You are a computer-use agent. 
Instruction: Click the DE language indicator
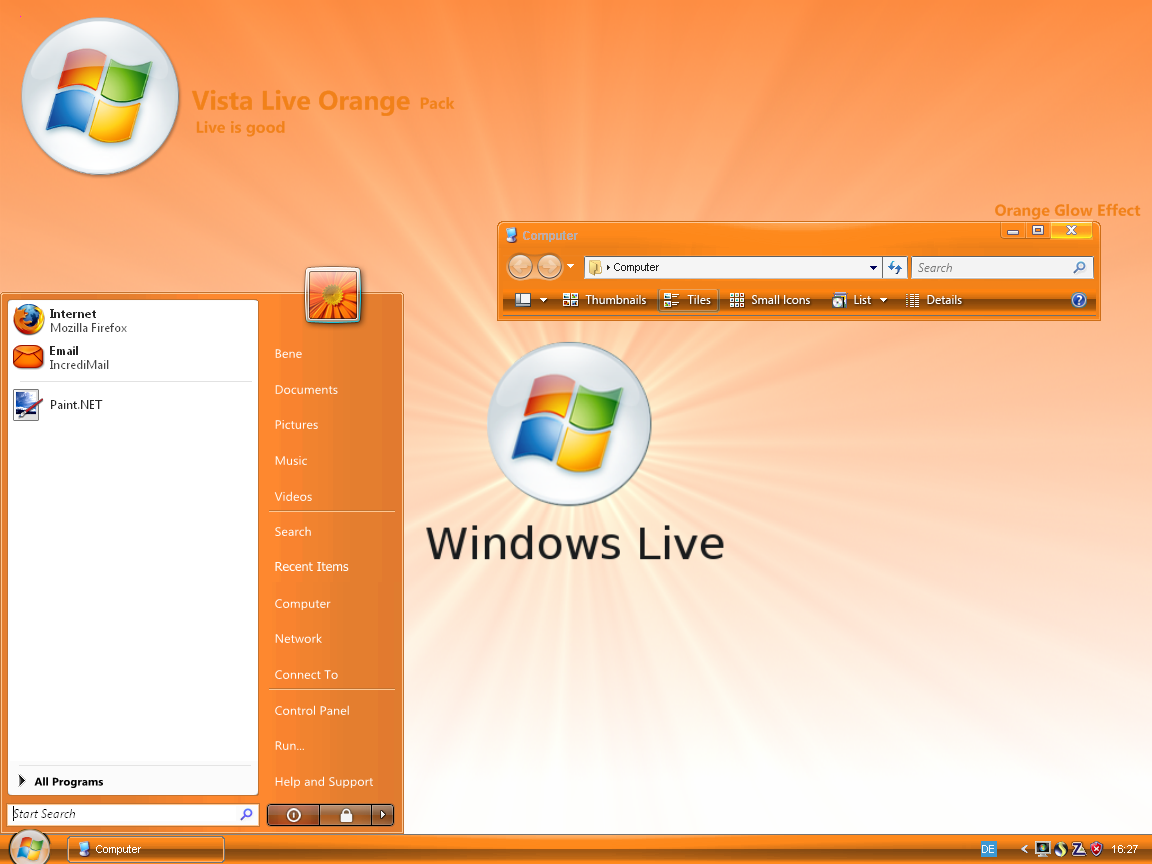(x=988, y=849)
